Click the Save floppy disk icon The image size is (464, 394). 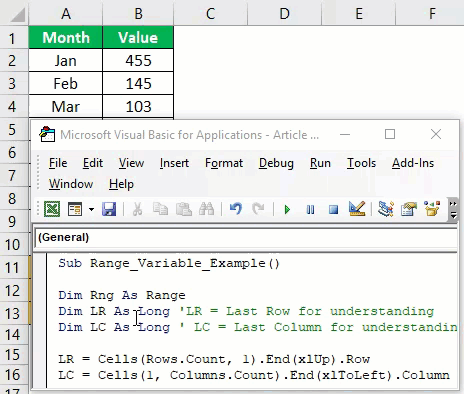[109, 209]
